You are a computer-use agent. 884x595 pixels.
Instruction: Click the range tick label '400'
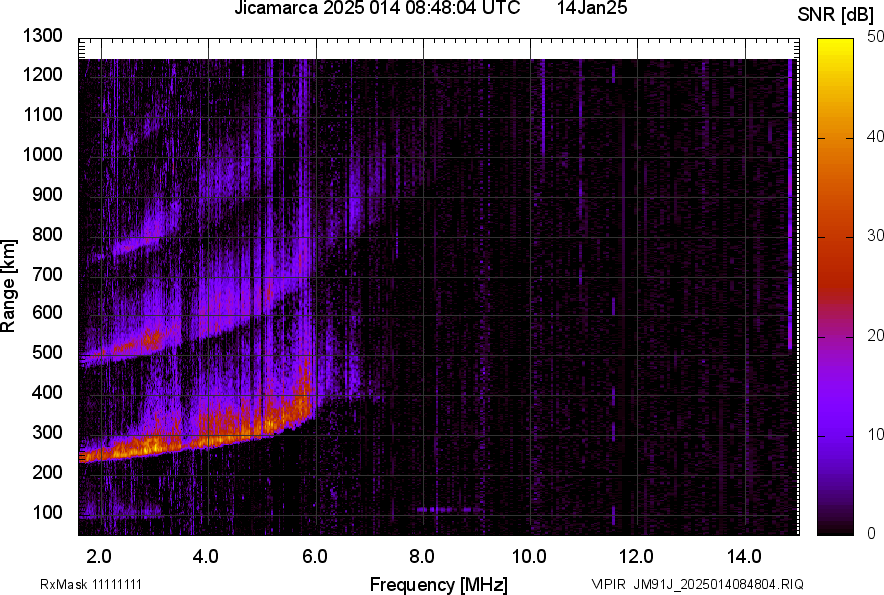(47, 392)
